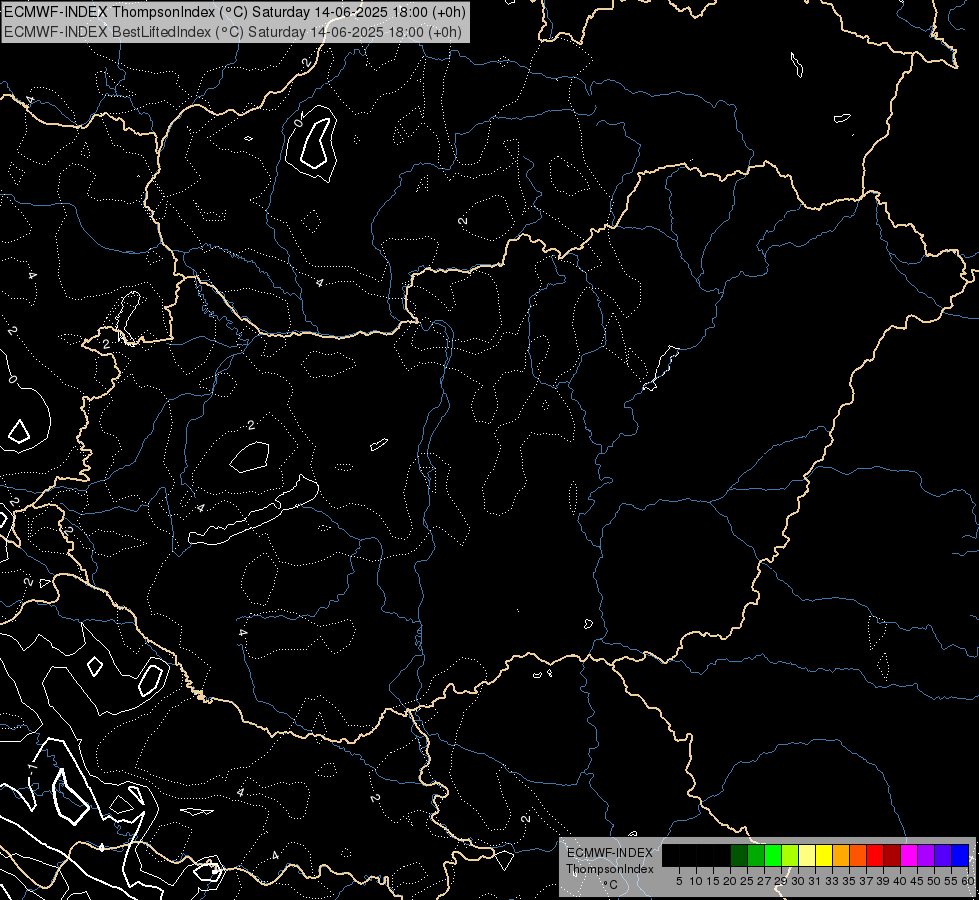Viewport: 979px width, 900px height.
Task: Select the pale yellow 30–31 legend swatch
Action: (x=807, y=855)
